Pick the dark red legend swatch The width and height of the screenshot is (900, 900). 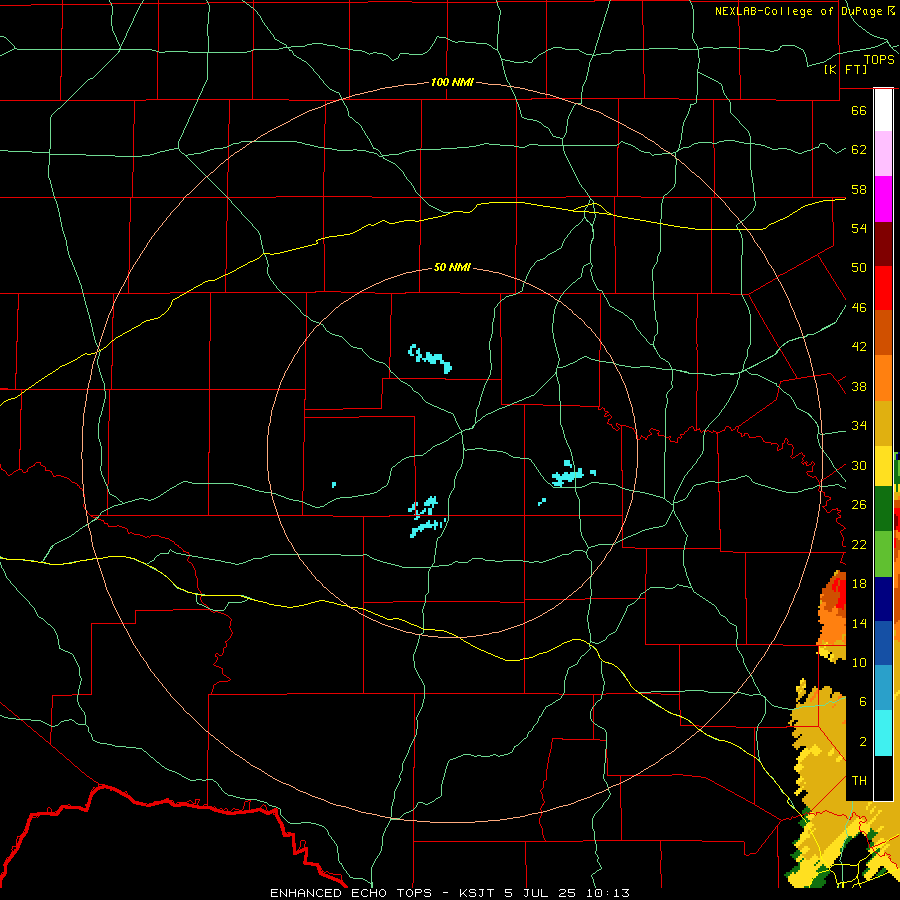(x=883, y=243)
